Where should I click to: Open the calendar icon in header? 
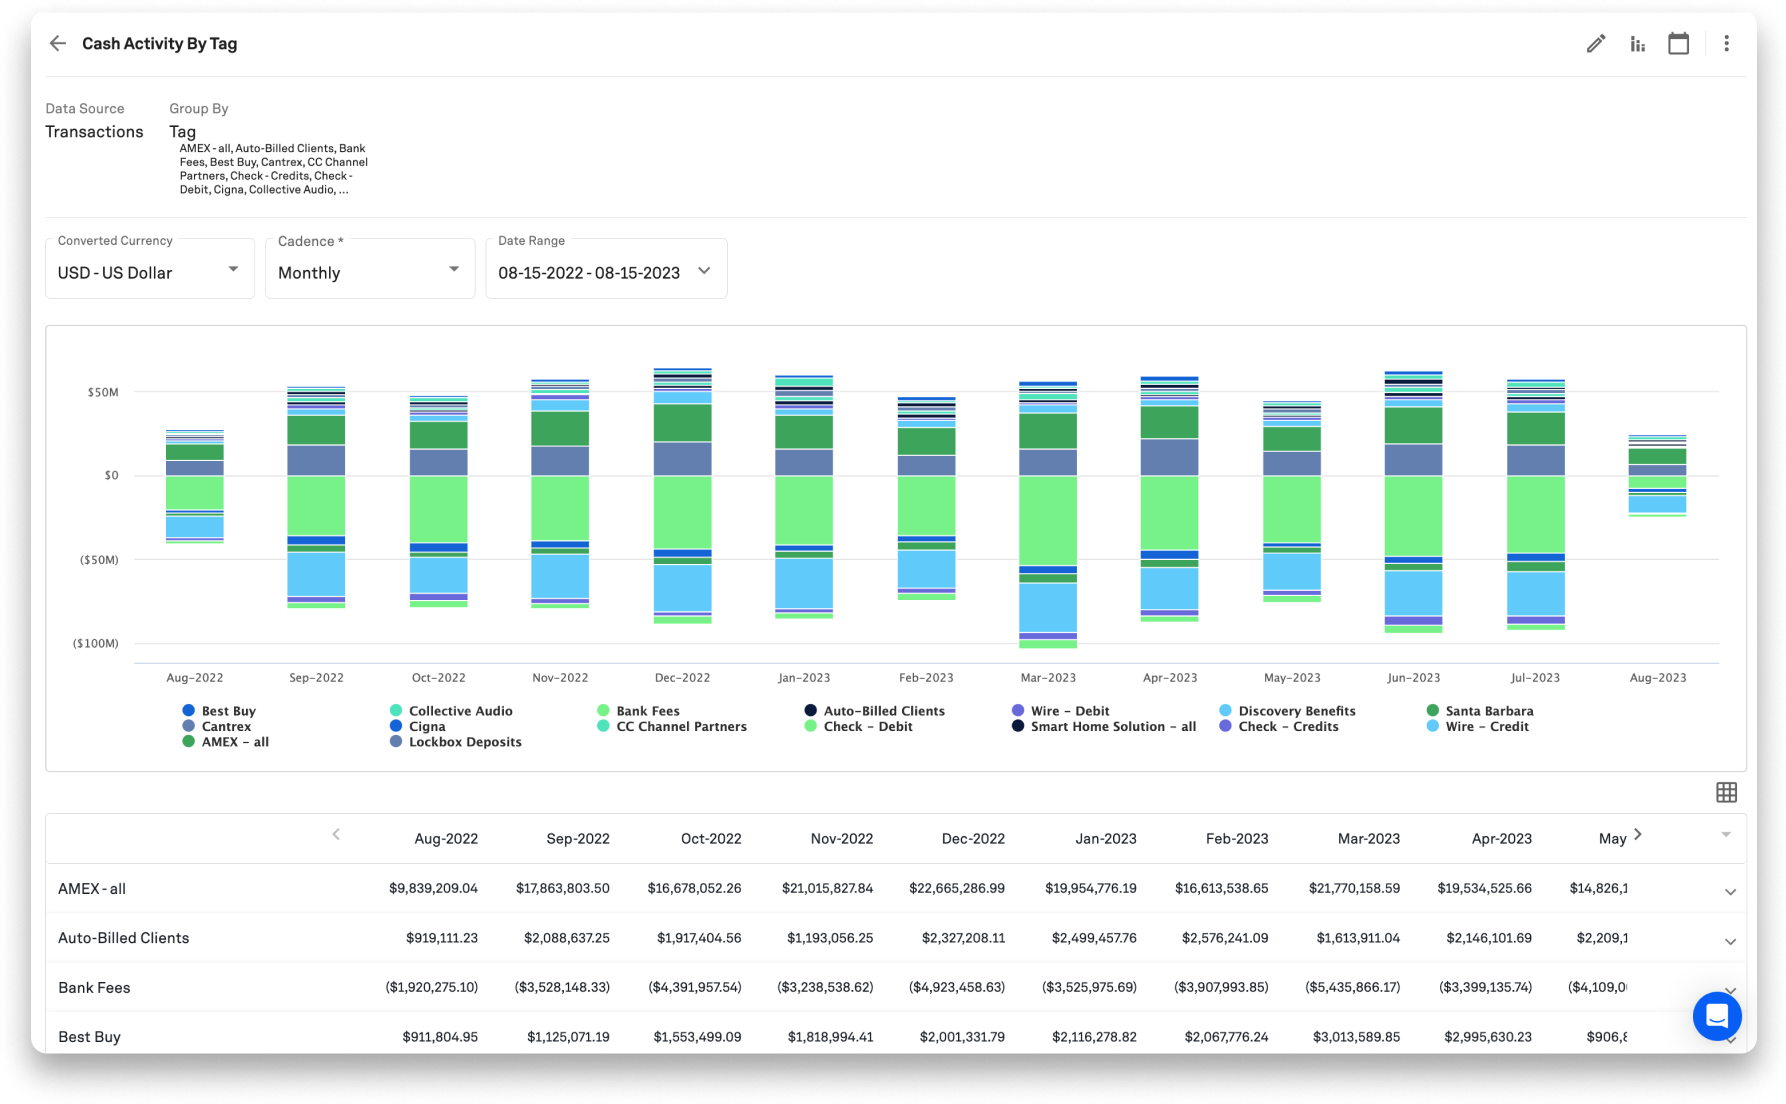1678,43
